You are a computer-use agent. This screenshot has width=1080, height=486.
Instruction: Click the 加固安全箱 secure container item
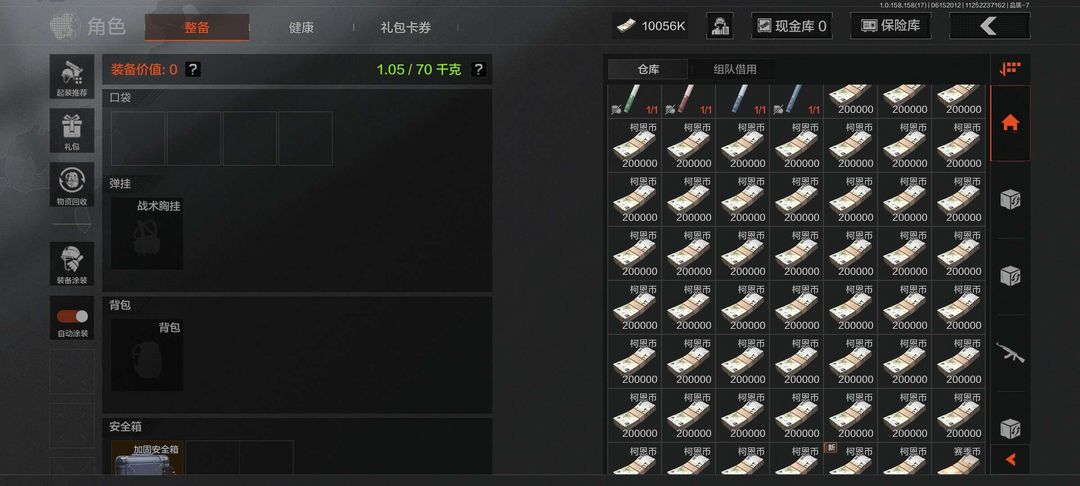coord(147,458)
